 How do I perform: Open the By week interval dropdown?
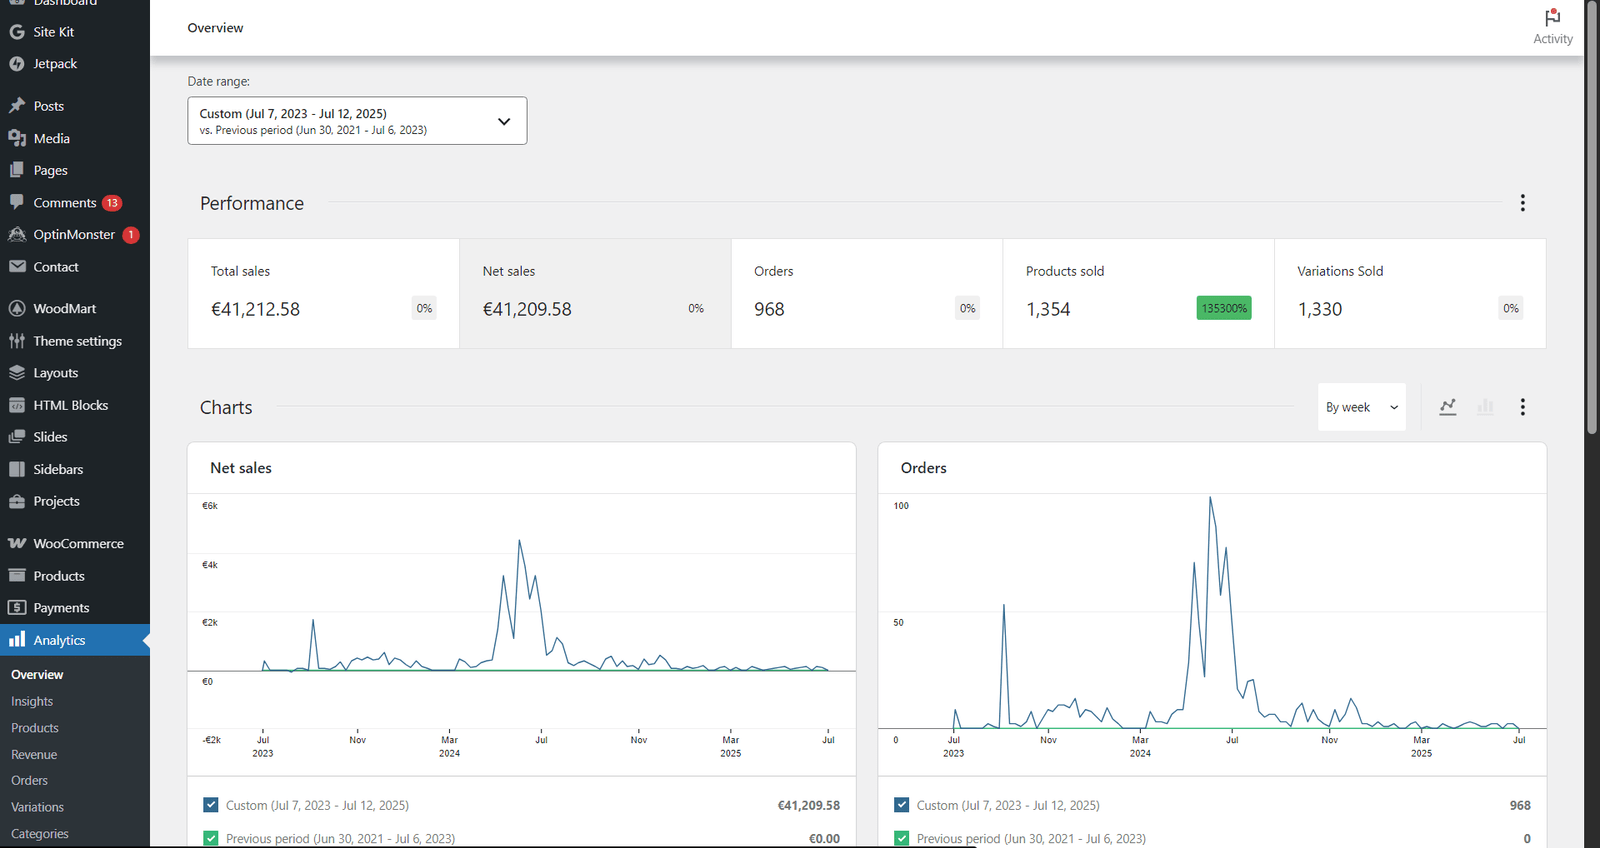click(x=1362, y=407)
